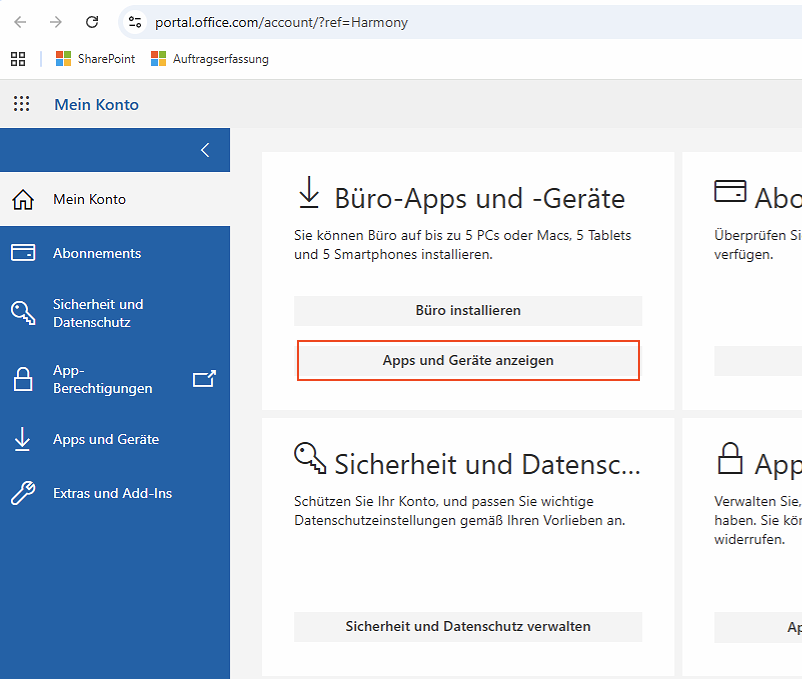Collapse the left navigation sidebar
Viewport: 802px width, 679px height.
(x=205, y=150)
